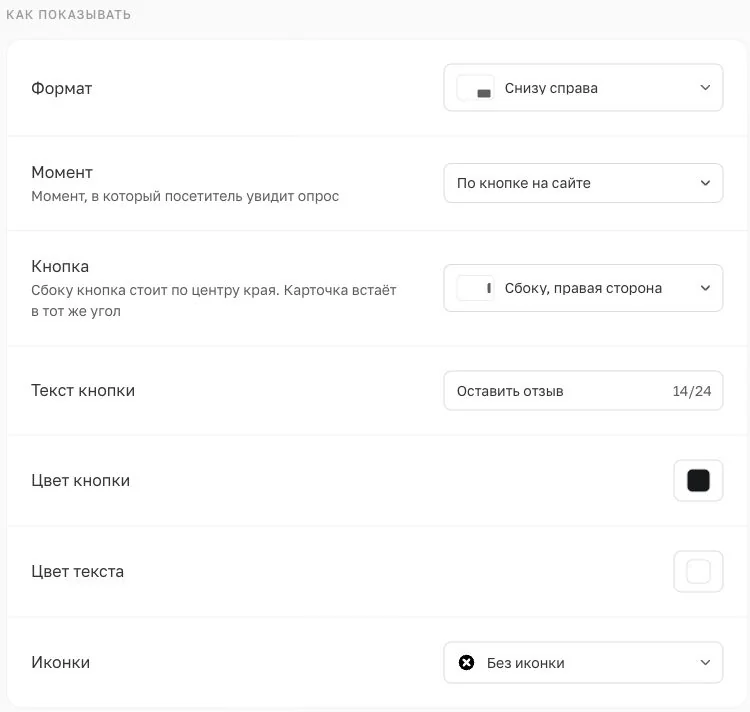Click the Текст кнопки label

click(83, 390)
